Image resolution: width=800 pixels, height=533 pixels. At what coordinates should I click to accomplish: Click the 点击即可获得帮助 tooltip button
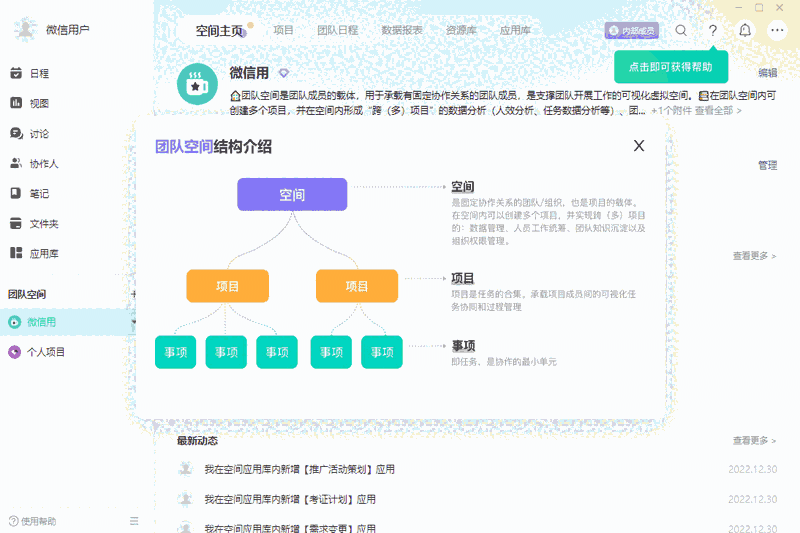click(671, 67)
